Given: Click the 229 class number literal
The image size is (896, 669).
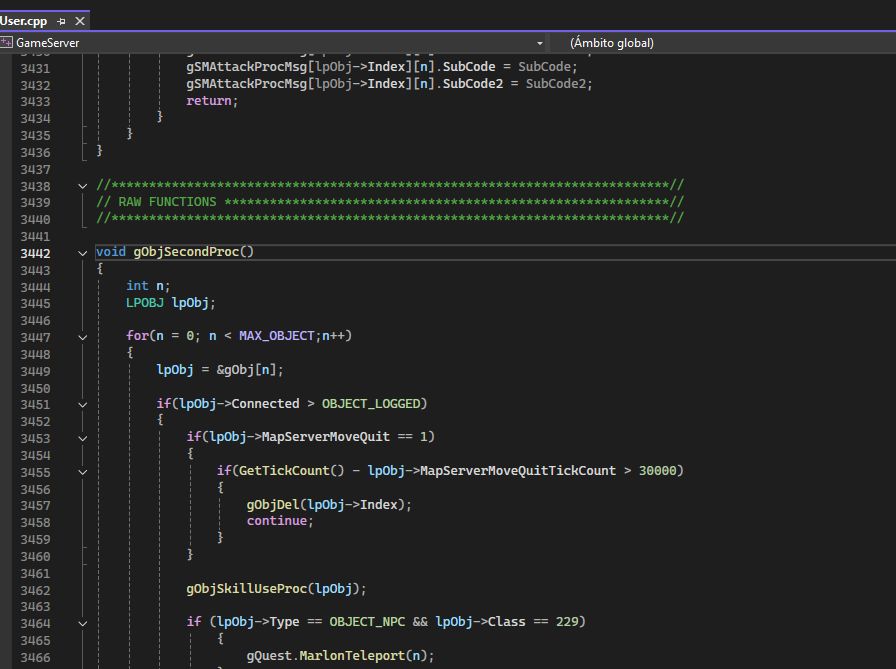Looking at the screenshot, I should point(567,622).
